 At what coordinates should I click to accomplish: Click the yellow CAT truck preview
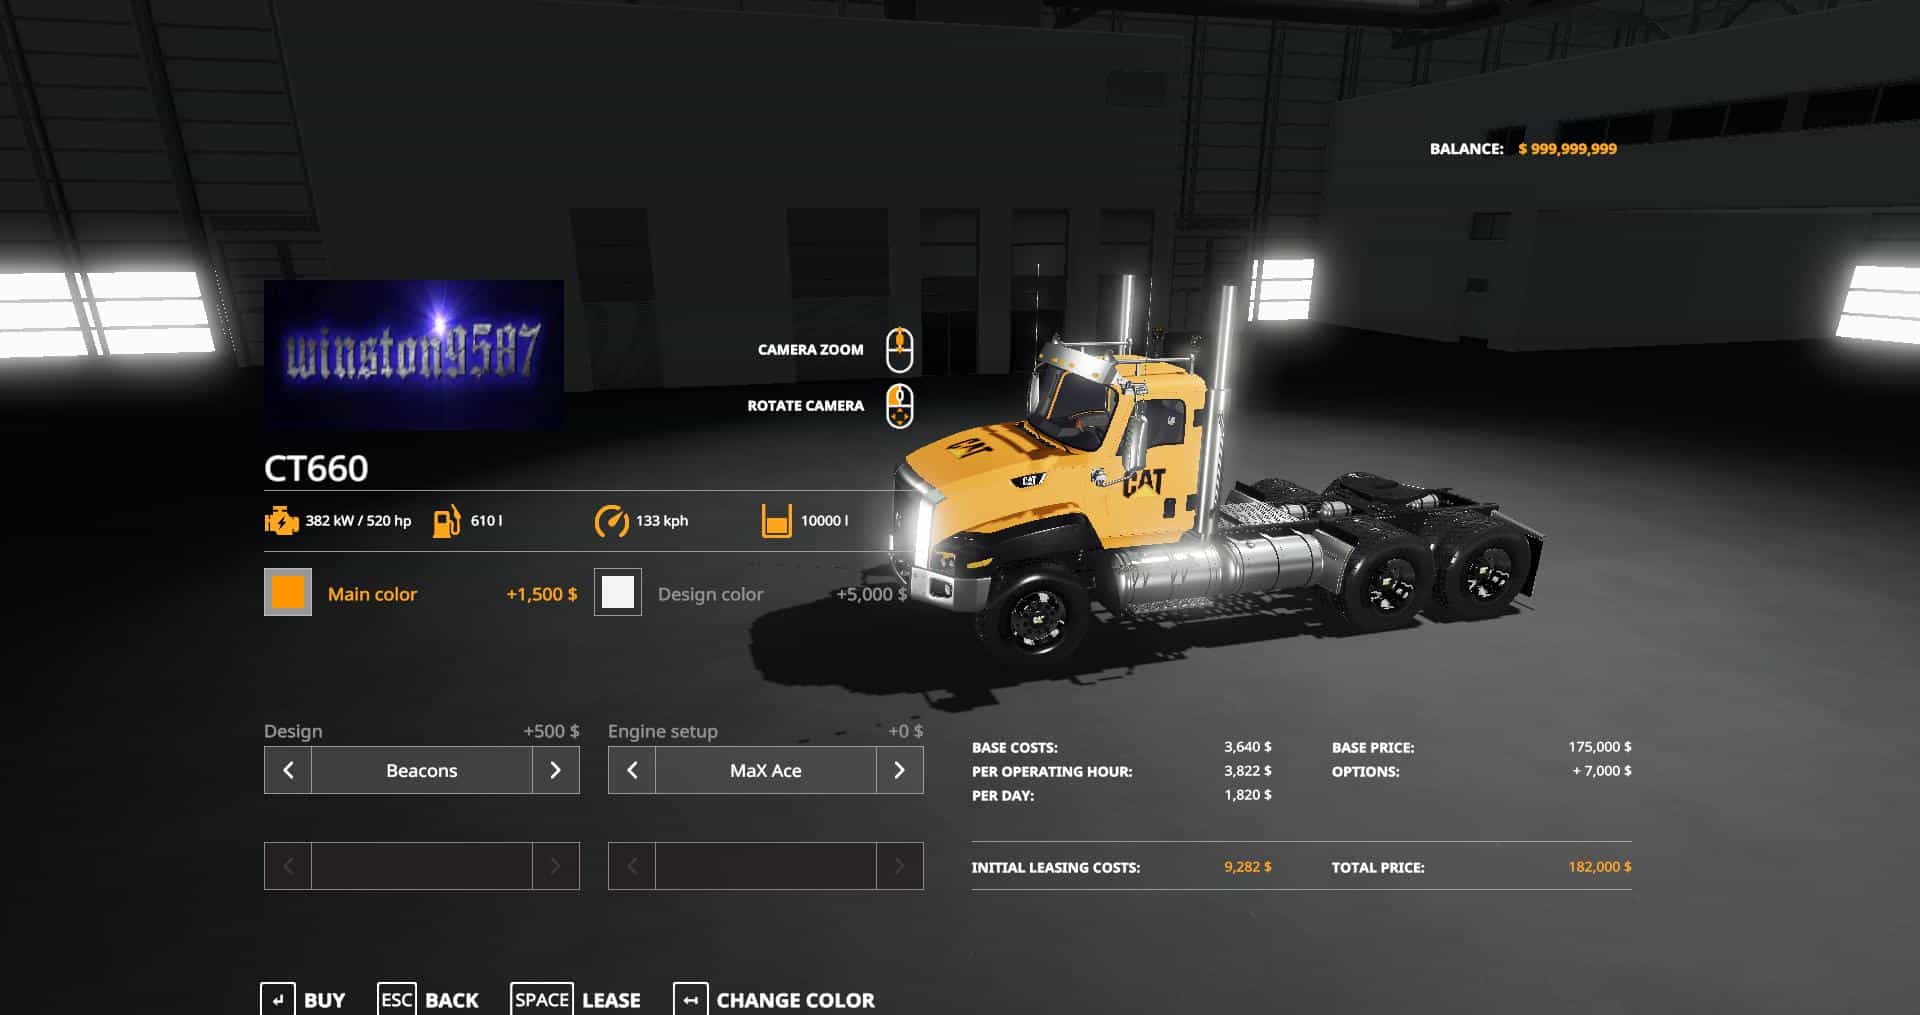[1200, 500]
